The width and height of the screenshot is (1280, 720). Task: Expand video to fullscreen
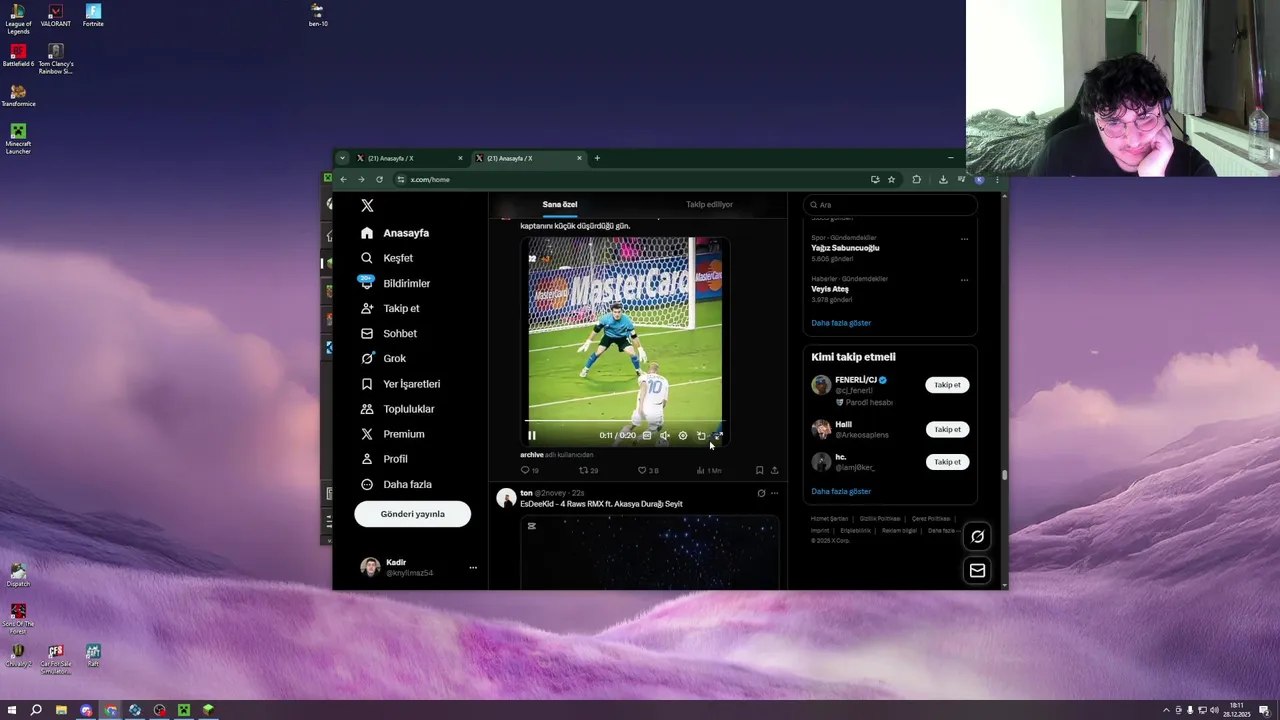coord(718,435)
